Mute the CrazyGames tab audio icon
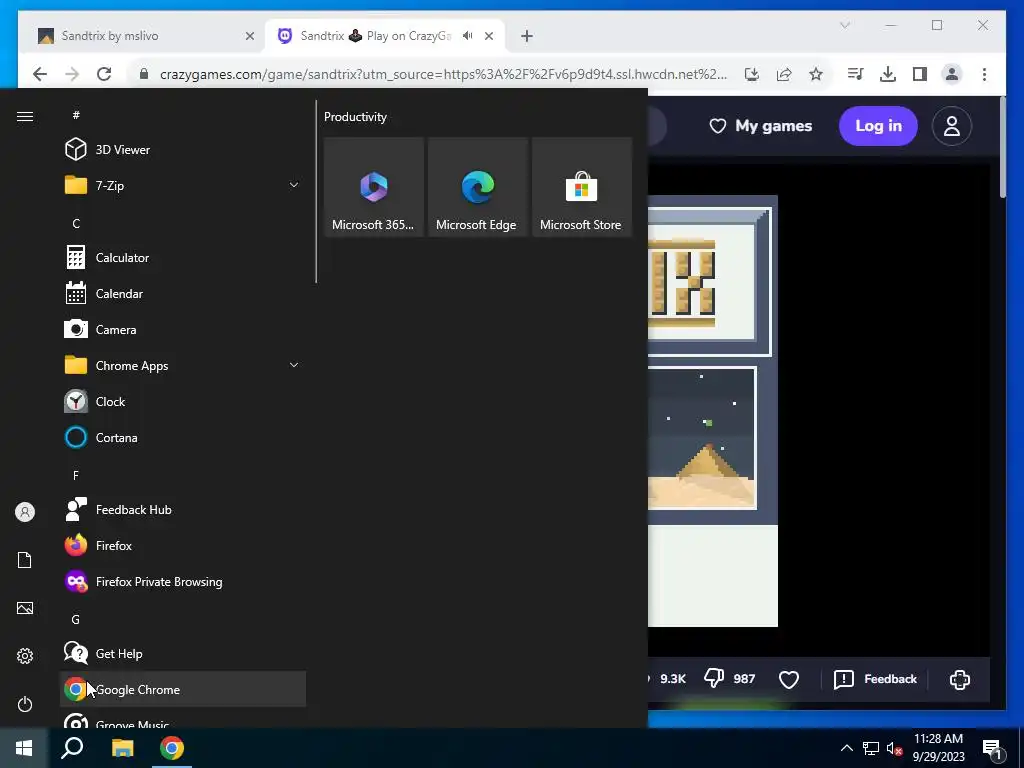The width and height of the screenshot is (1024, 768). coord(468,36)
